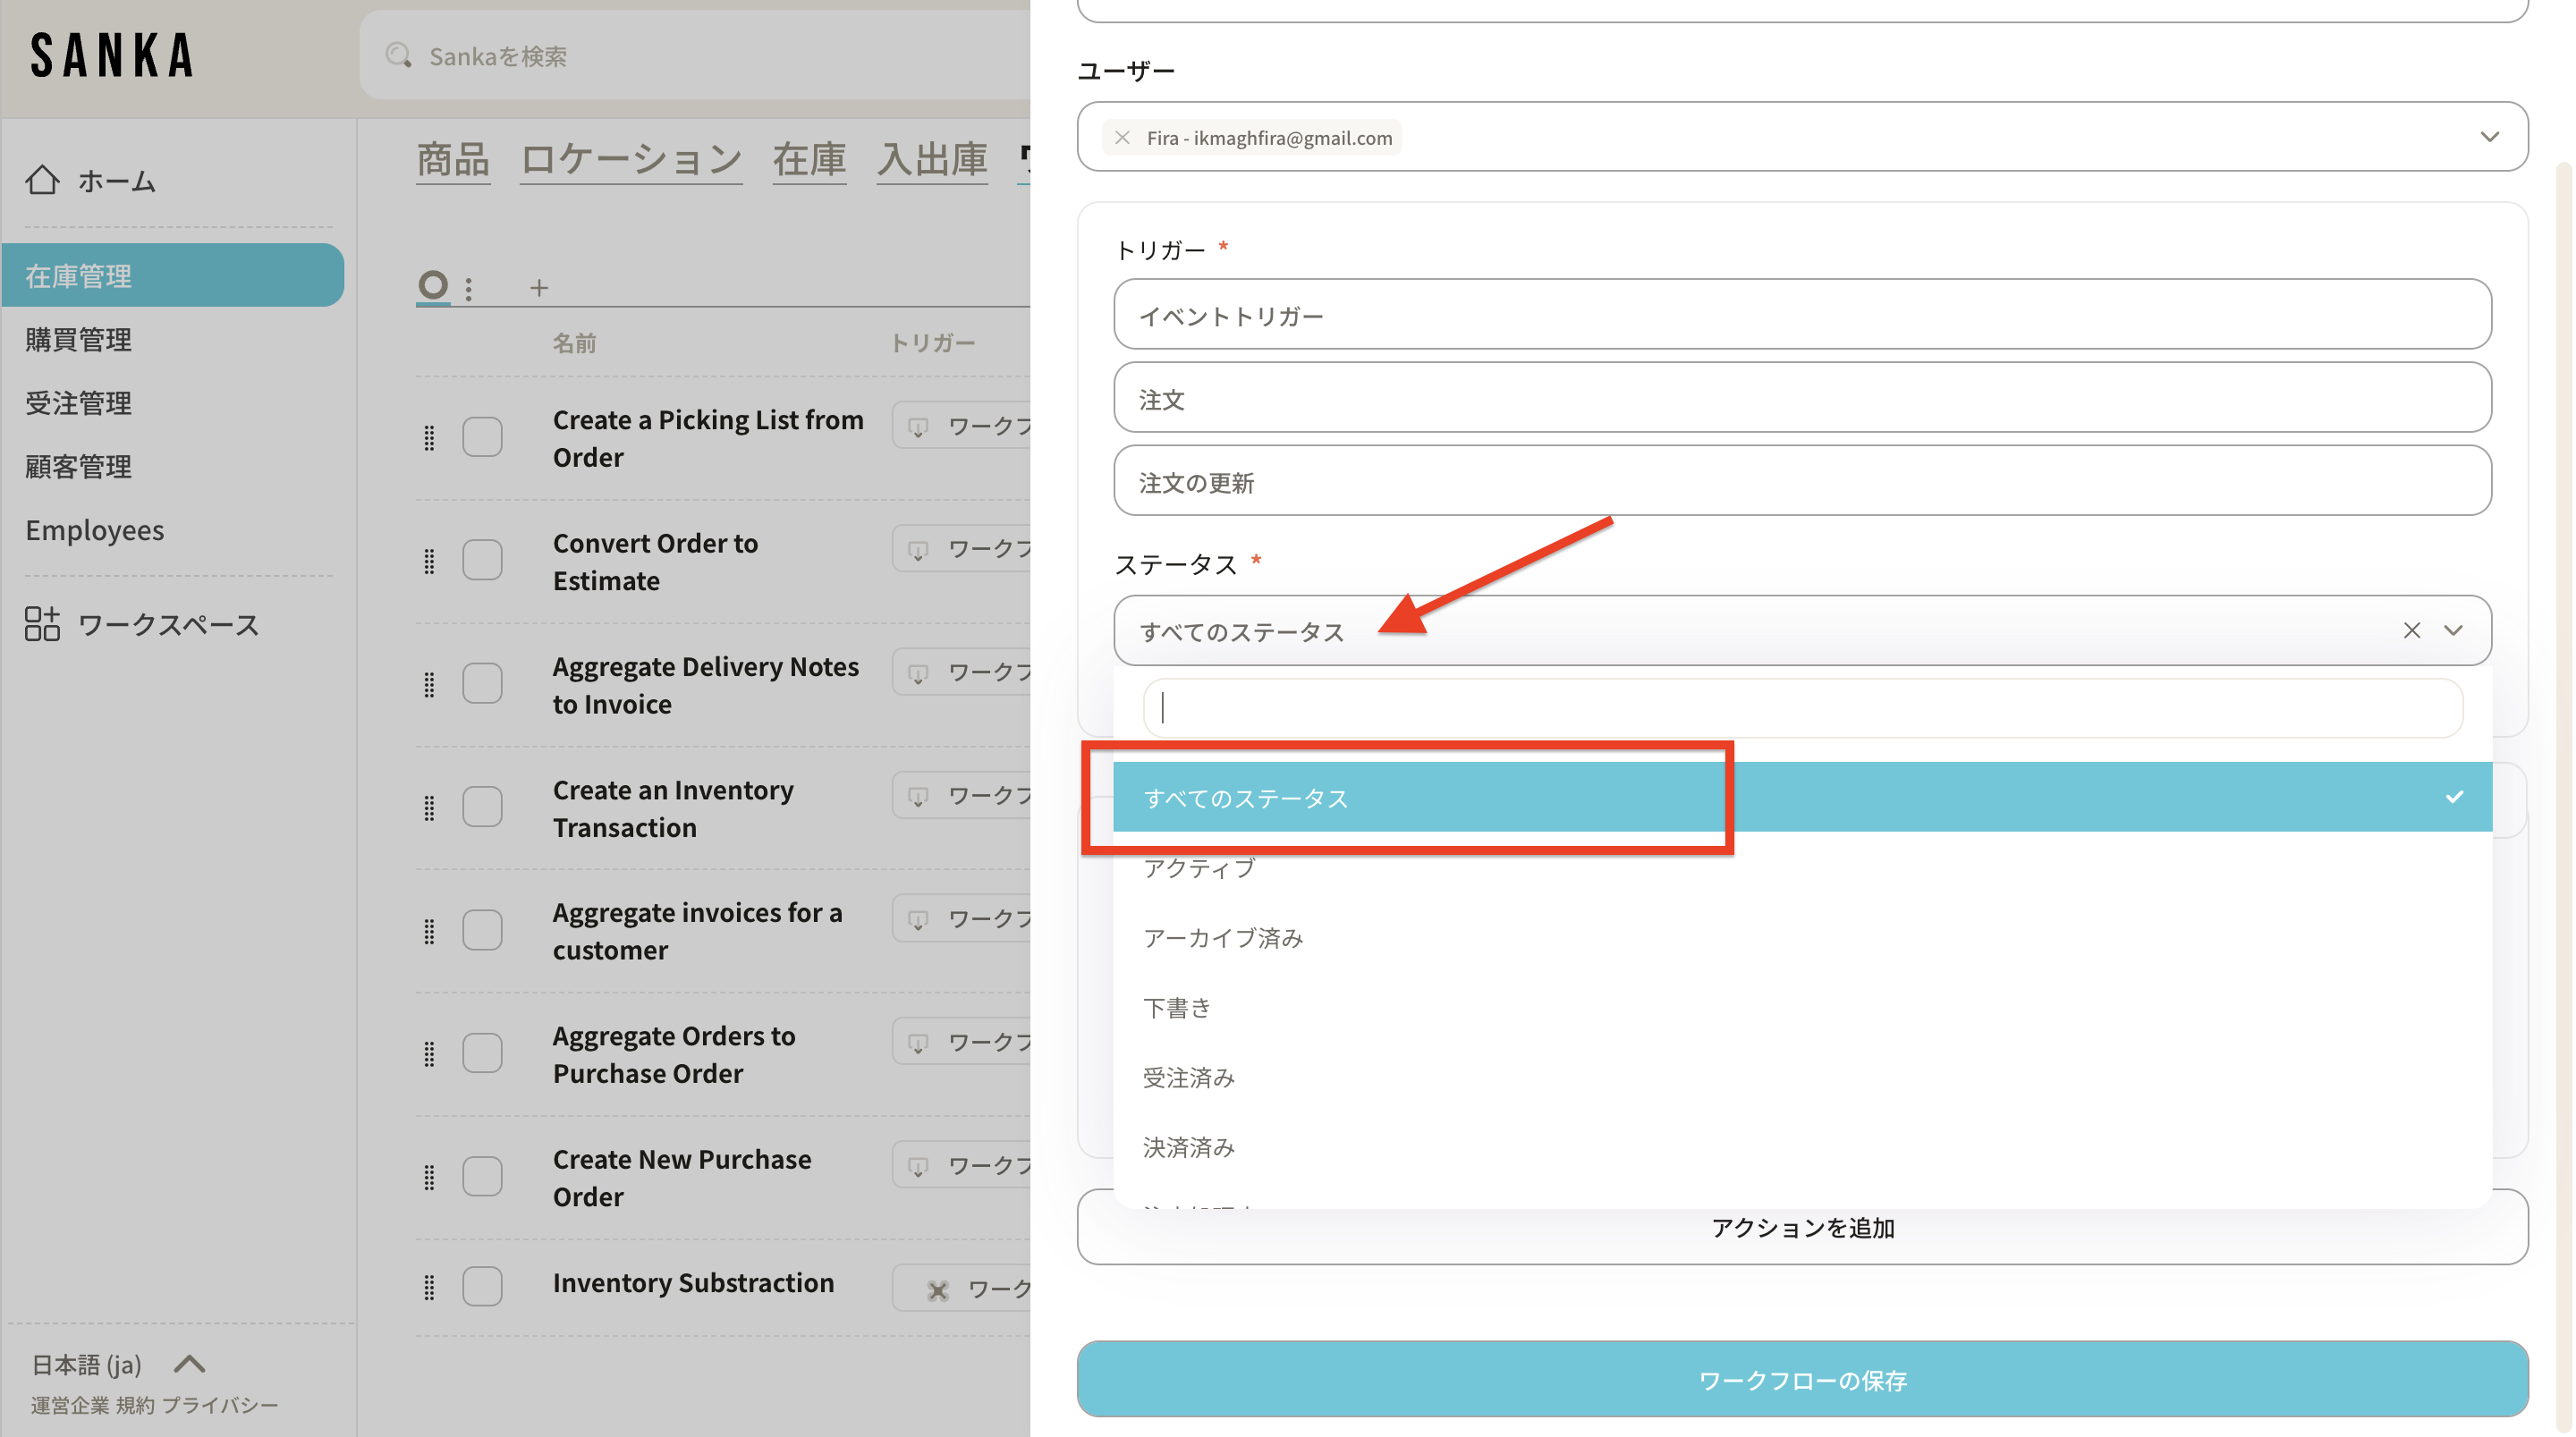Image resolution: width=2576 pixels, height=1437 pixels.
Task: Click the search magnifier icon
Action: pyautogui.click(x=398, y=56)
